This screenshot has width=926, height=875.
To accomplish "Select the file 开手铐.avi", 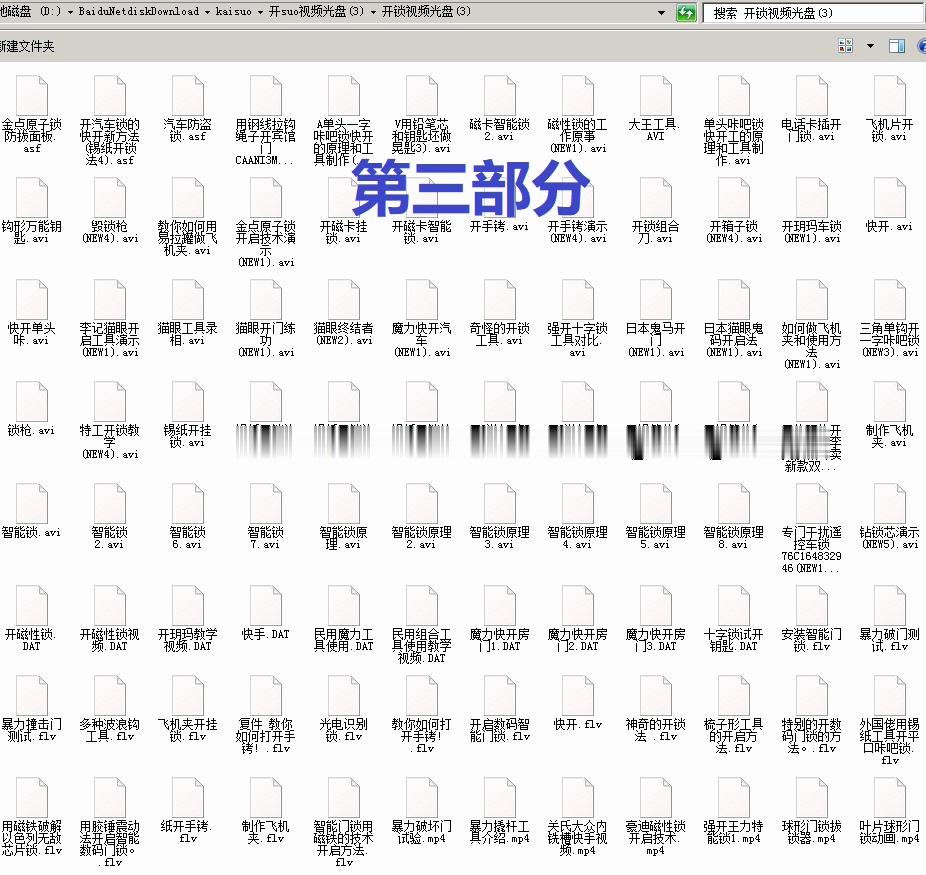I will (499, 206).
